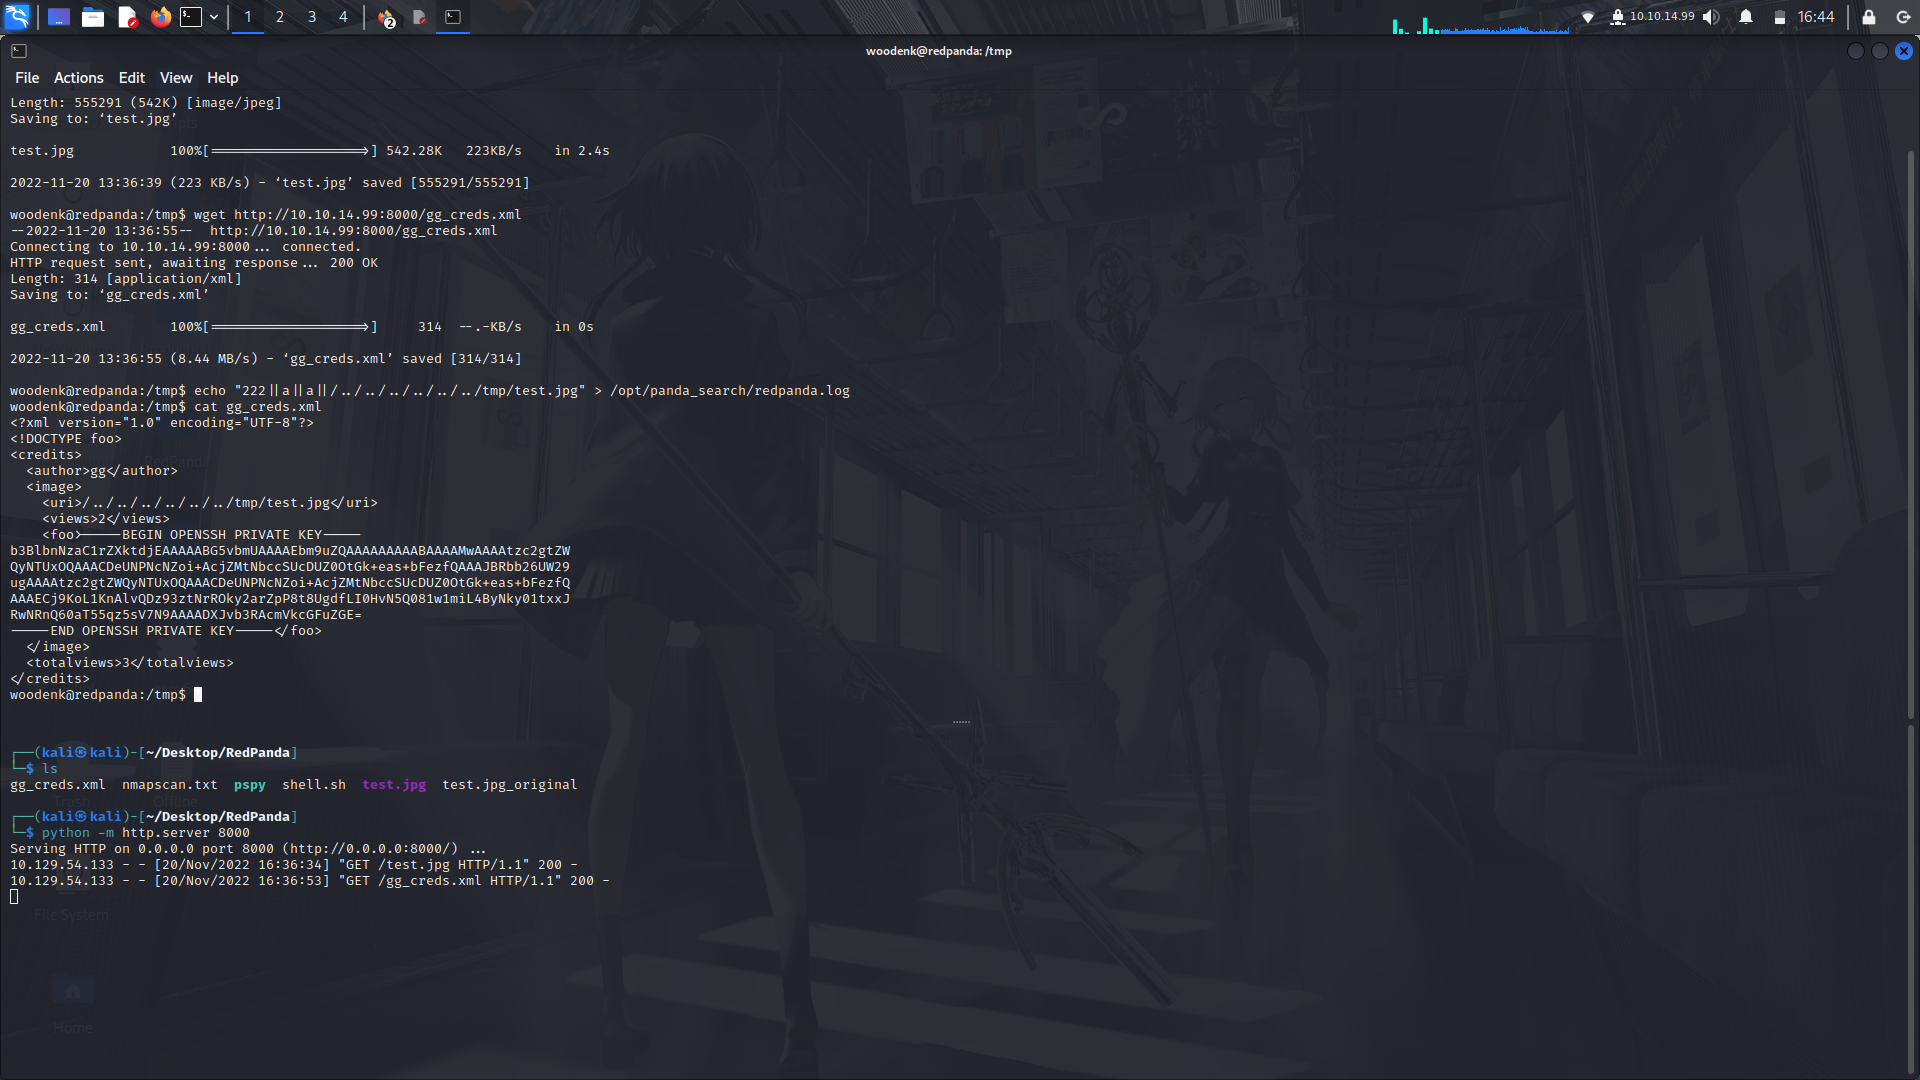Image resolution: width=1920 pixels, height=1080 pixels.
Task: Launch Firefox from the taskbar
Action: pyautogui.click(x=161, y=17)
